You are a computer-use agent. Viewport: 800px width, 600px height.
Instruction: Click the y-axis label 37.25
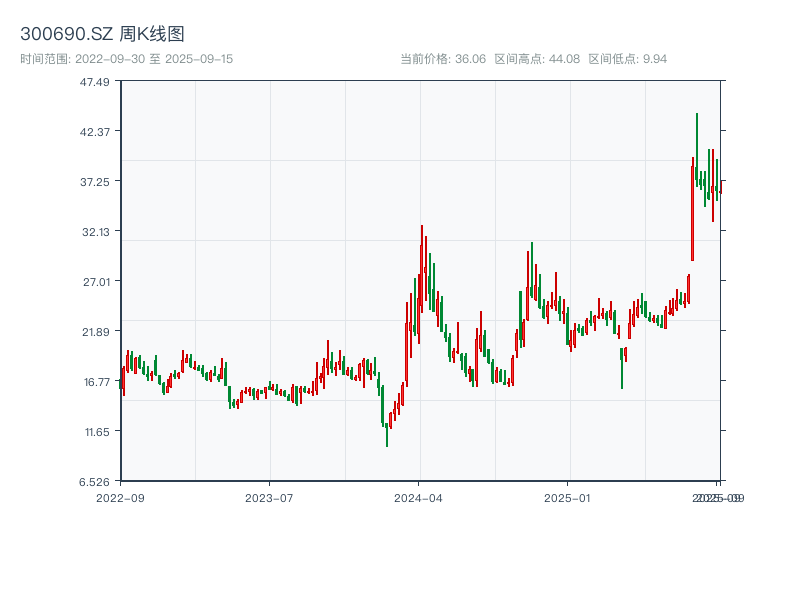[x=95, y=182]
